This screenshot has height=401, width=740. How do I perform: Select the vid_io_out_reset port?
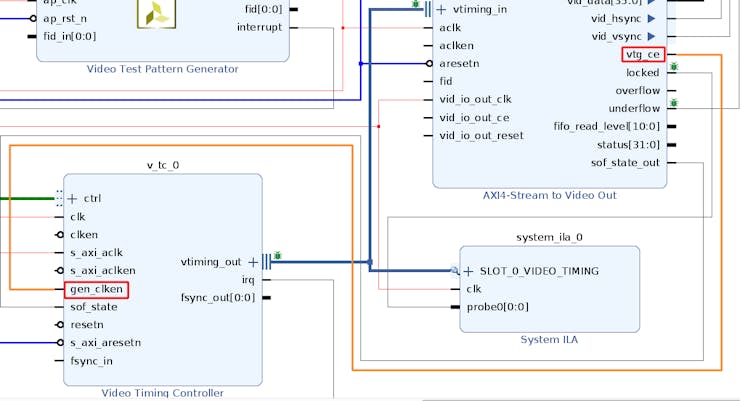point(481,136)
